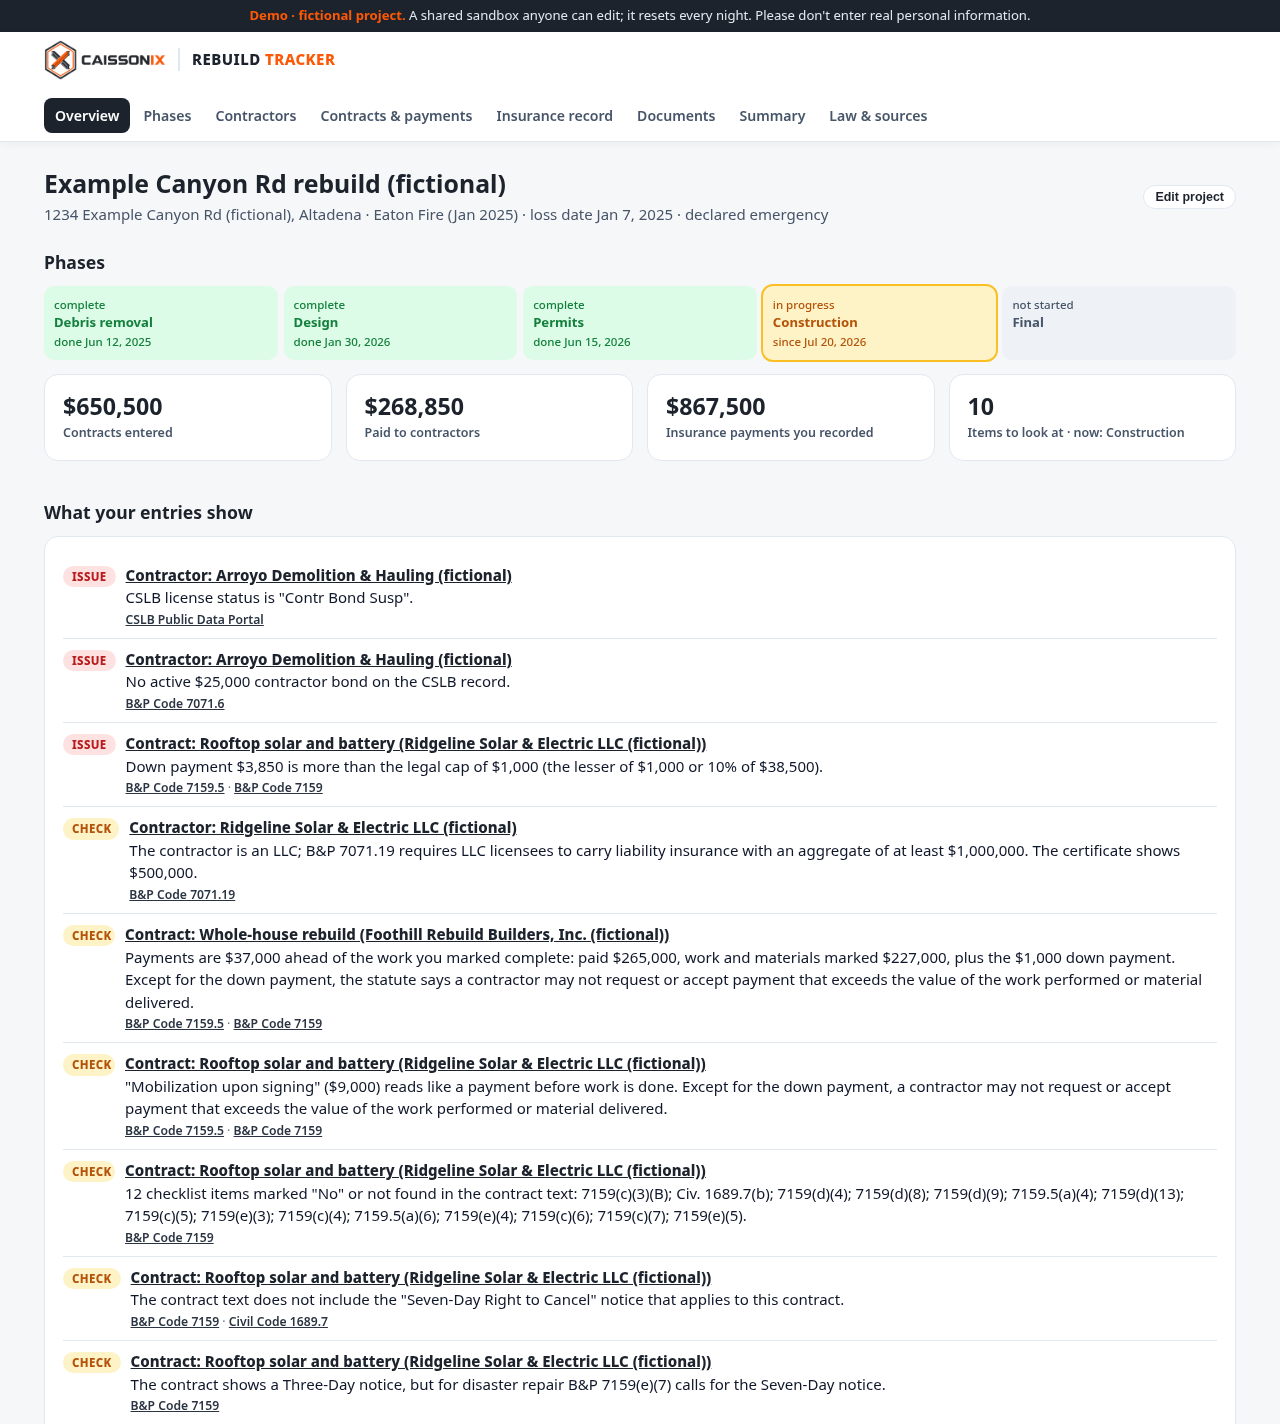This screenshot has height=1424, width=1280.
Task: Click the project title "Example Canyon Rd rebuild (fictional)"
Action: [x=275, y=185]
